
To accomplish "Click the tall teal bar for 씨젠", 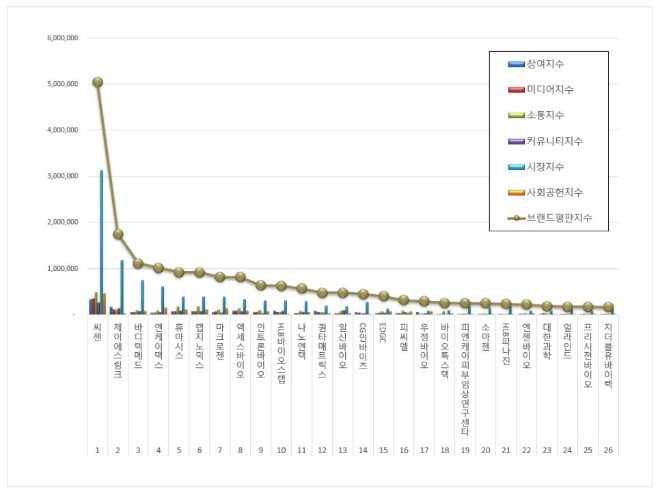I will point(101,242).
